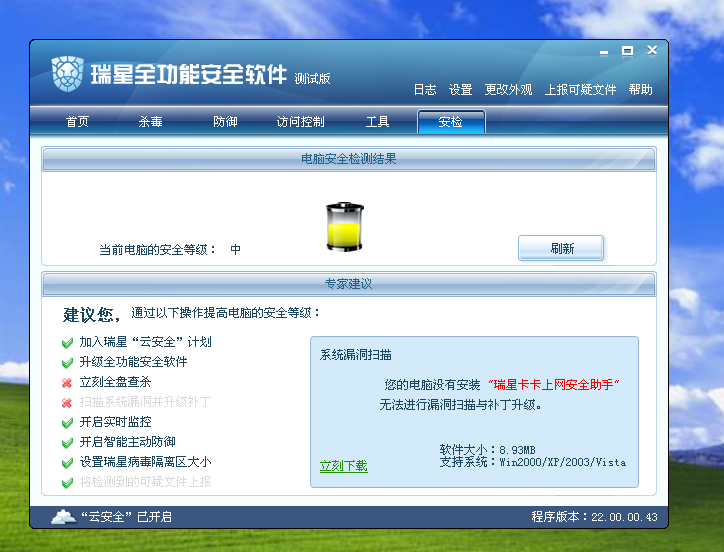The image size is (724, 552).
Task: Select 升级全功能安全软件 suggestion
Action: [x=133, y=362]
